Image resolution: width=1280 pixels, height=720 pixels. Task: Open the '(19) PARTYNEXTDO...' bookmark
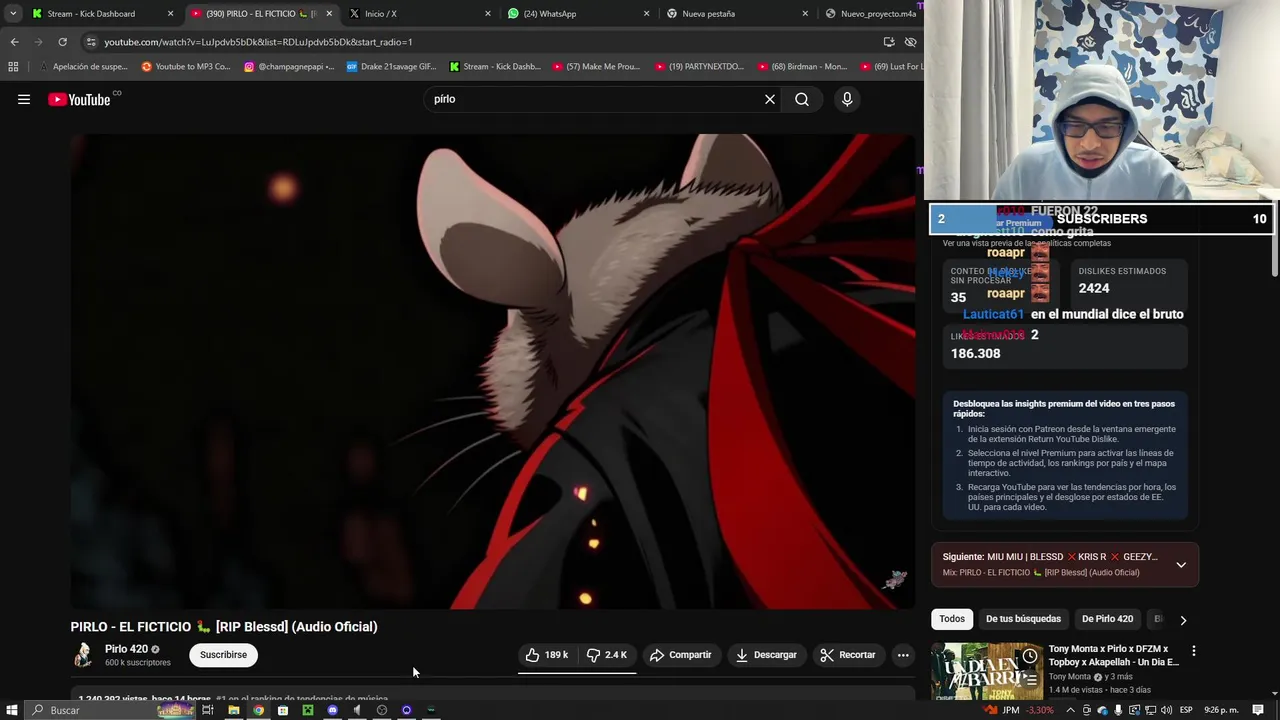pyautogui.click(x=700, y=67)
